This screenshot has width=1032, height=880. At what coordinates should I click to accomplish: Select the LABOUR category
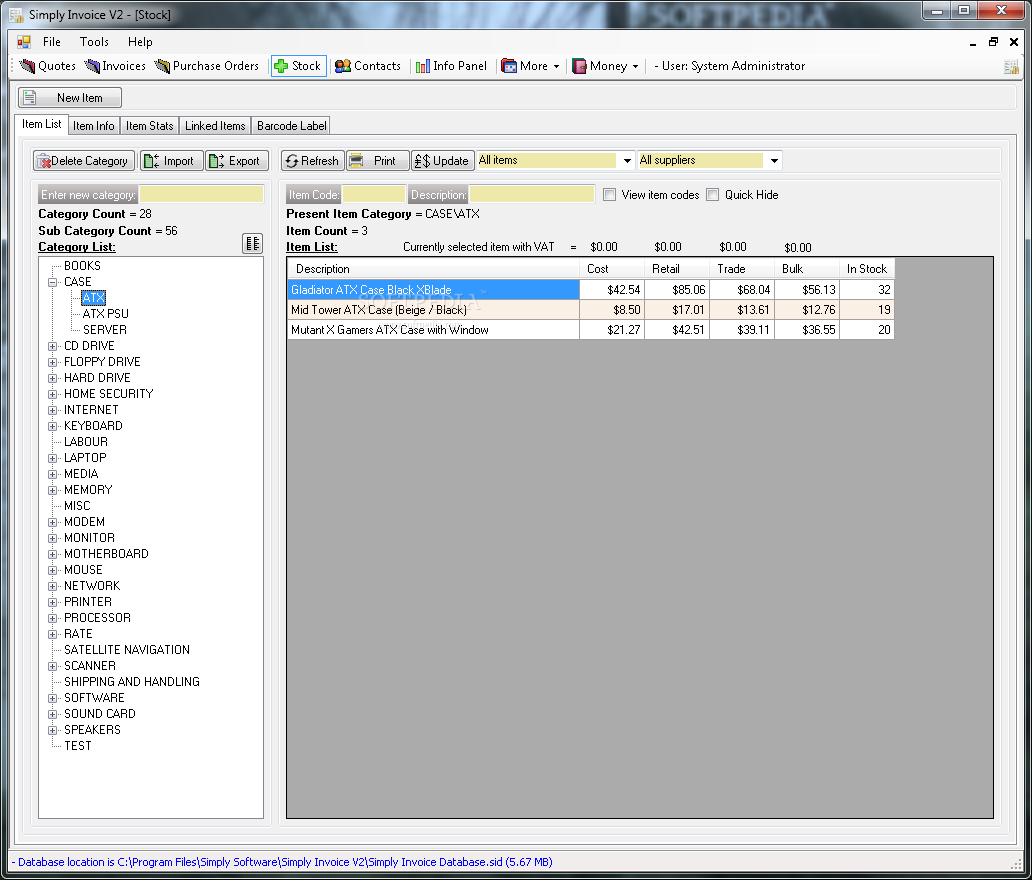click(86, 442)
